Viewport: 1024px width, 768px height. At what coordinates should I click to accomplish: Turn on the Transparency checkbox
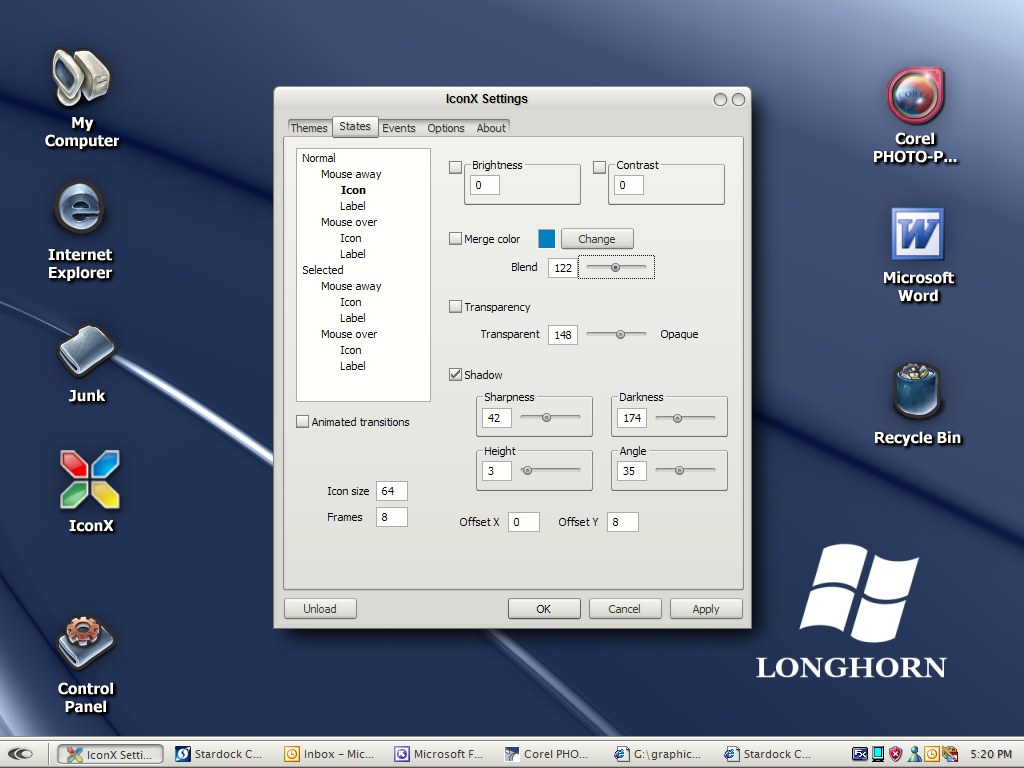pyautogui.click(x=455, y=306)
